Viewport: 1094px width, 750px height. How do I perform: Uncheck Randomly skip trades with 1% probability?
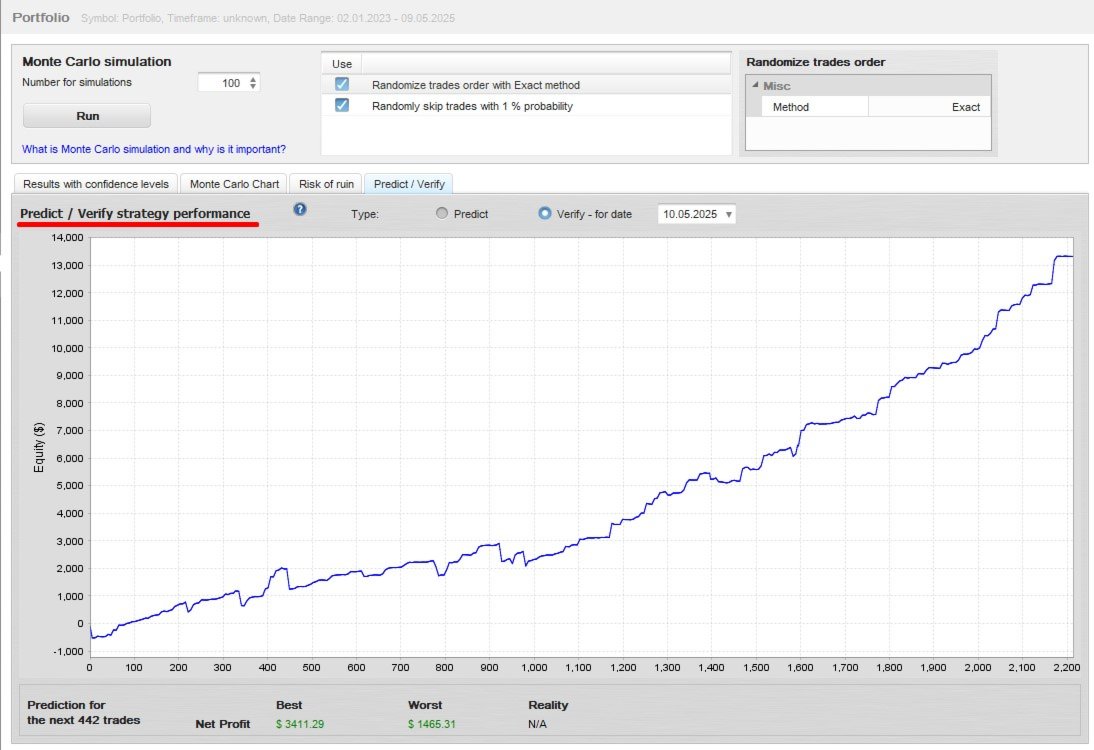pyautogui.click(x=342, y=105)
